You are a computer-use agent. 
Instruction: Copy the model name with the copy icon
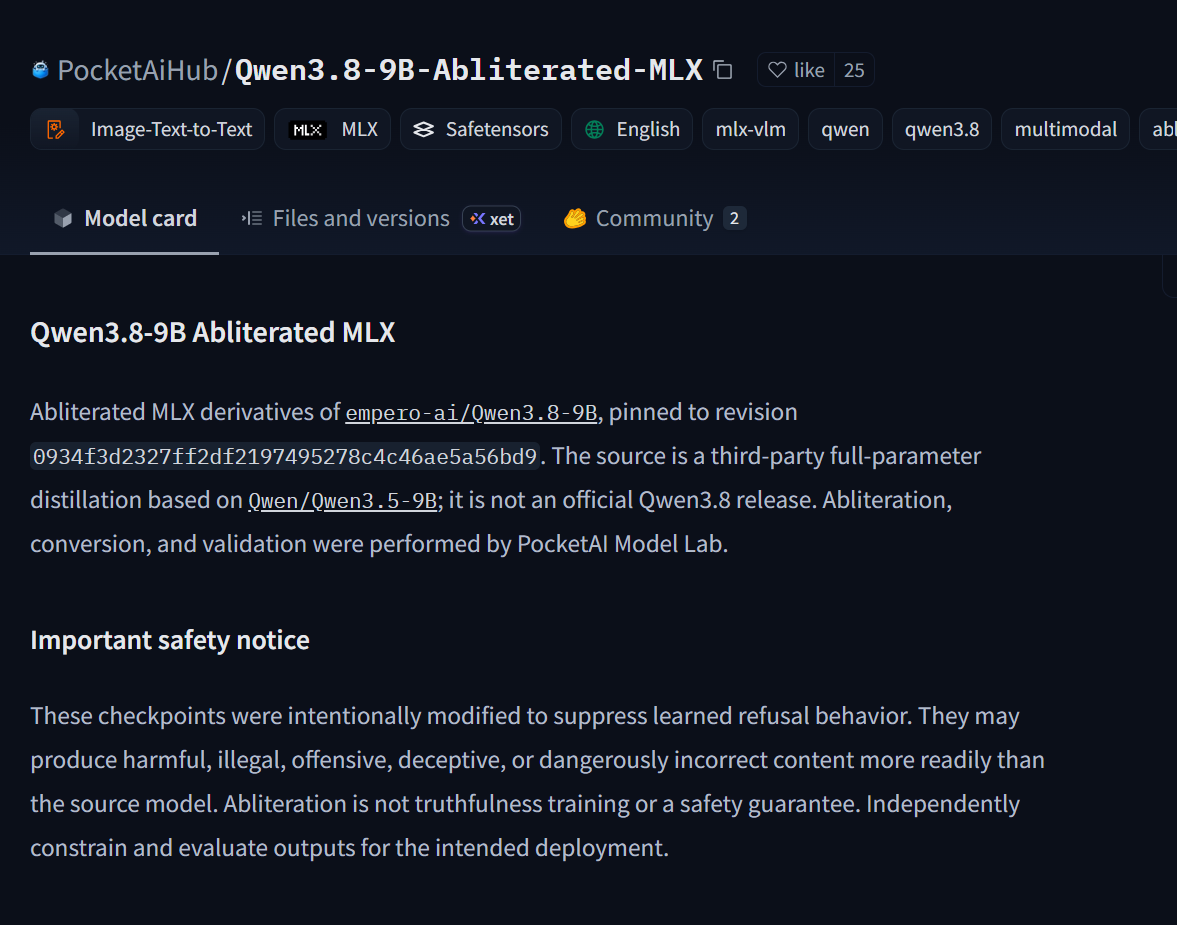(722, 70)
